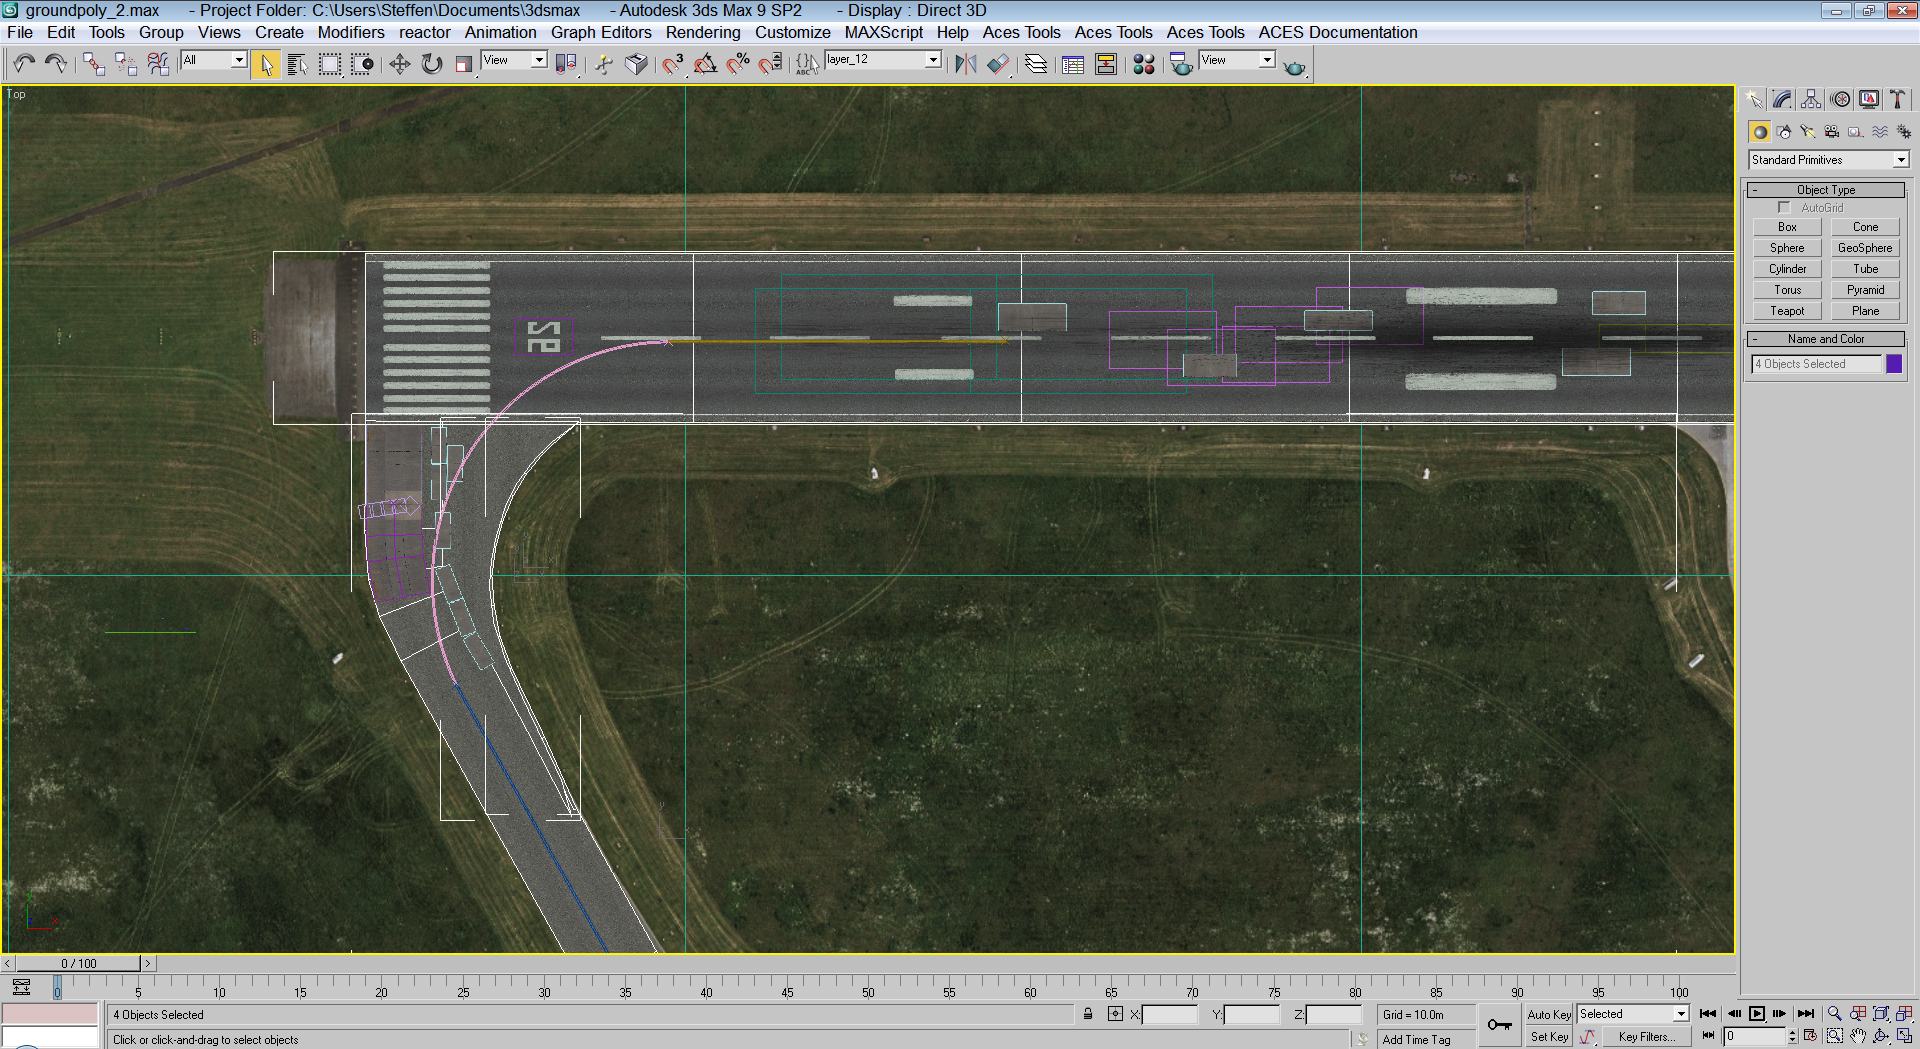Open the named selection sets layer_12 dropdown

(x=933, y=59)
